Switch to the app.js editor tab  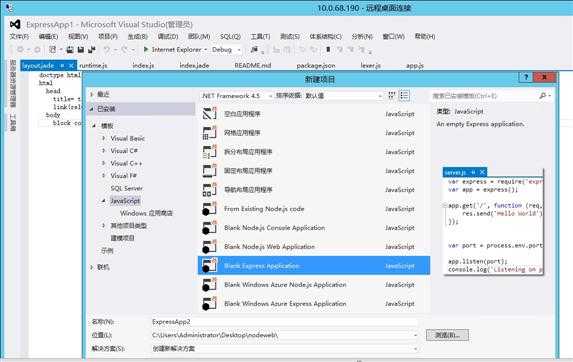click(x=415, y=65)
